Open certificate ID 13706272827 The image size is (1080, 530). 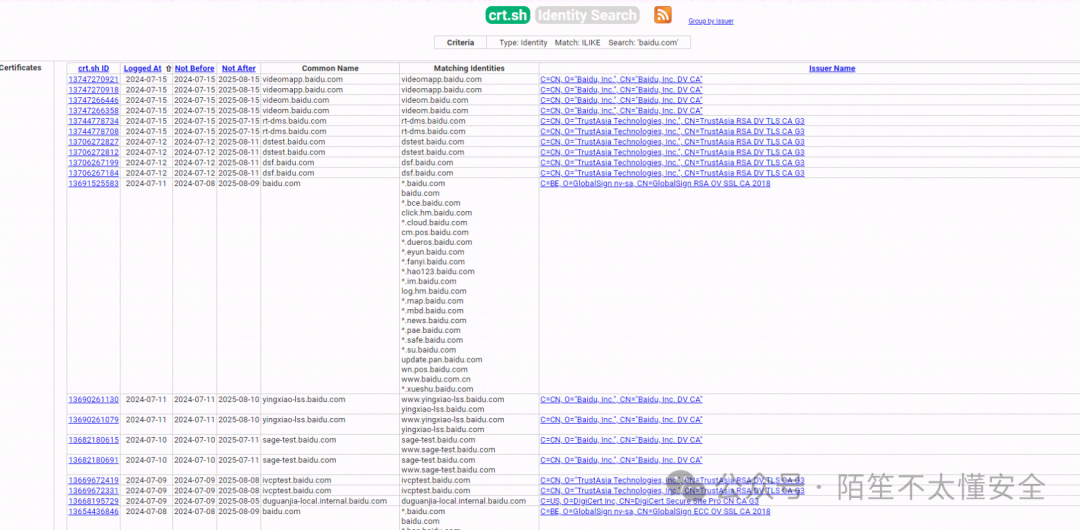point(94,141)
